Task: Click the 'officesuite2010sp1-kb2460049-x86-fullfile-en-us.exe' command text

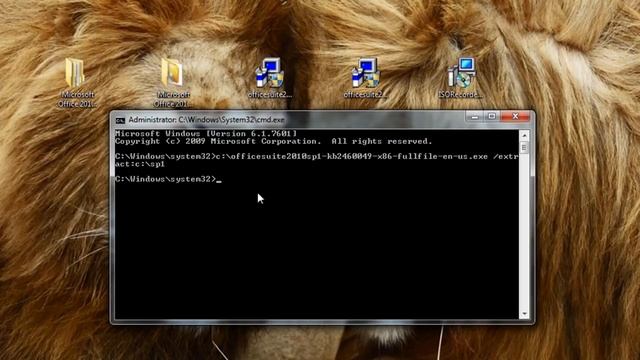Action: point(351,156)
